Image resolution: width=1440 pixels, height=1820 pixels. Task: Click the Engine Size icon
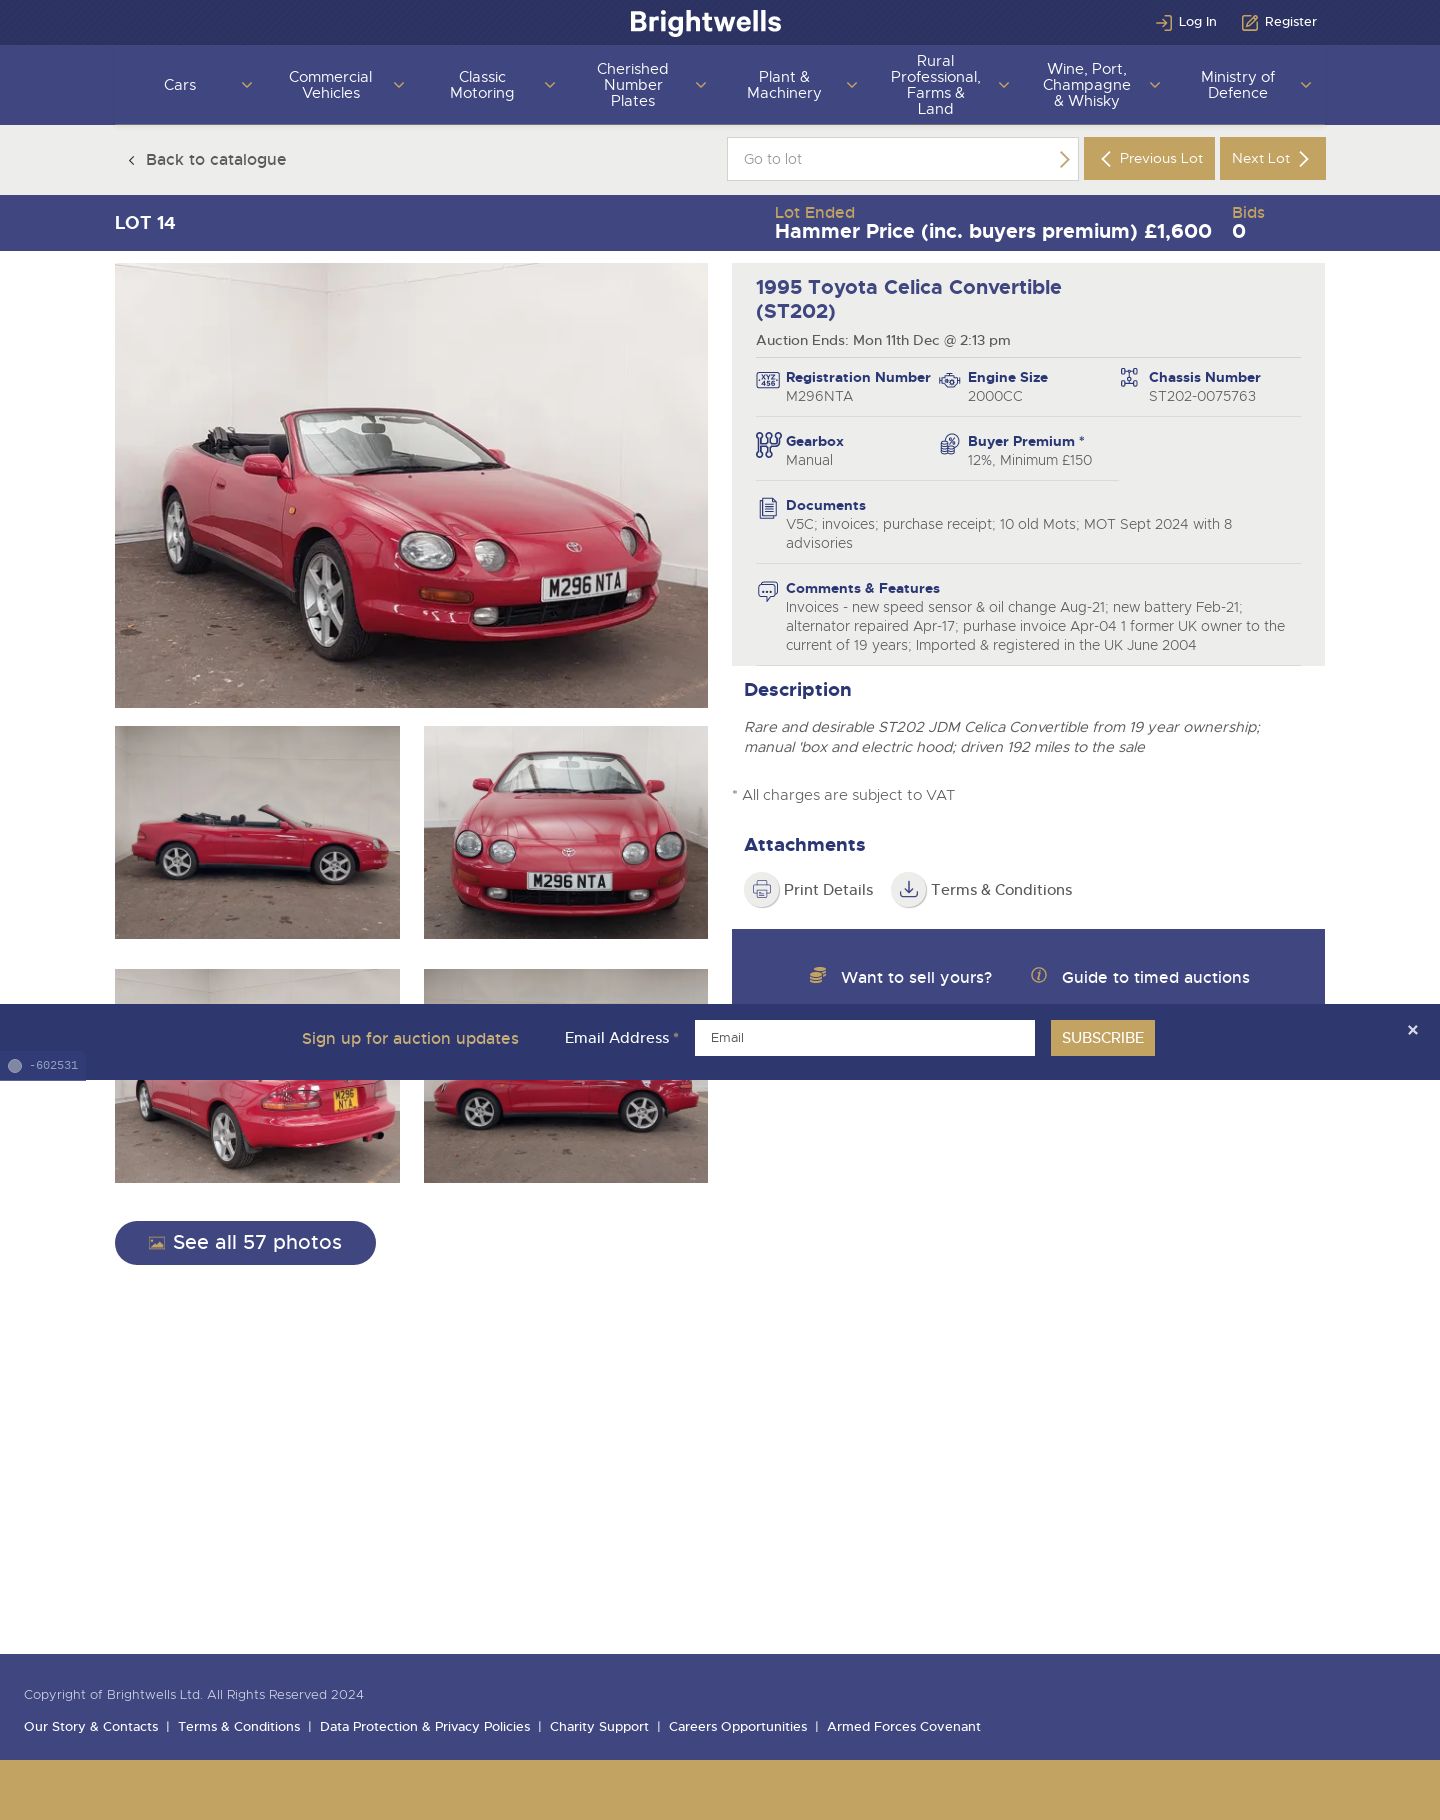pos(949,380)
